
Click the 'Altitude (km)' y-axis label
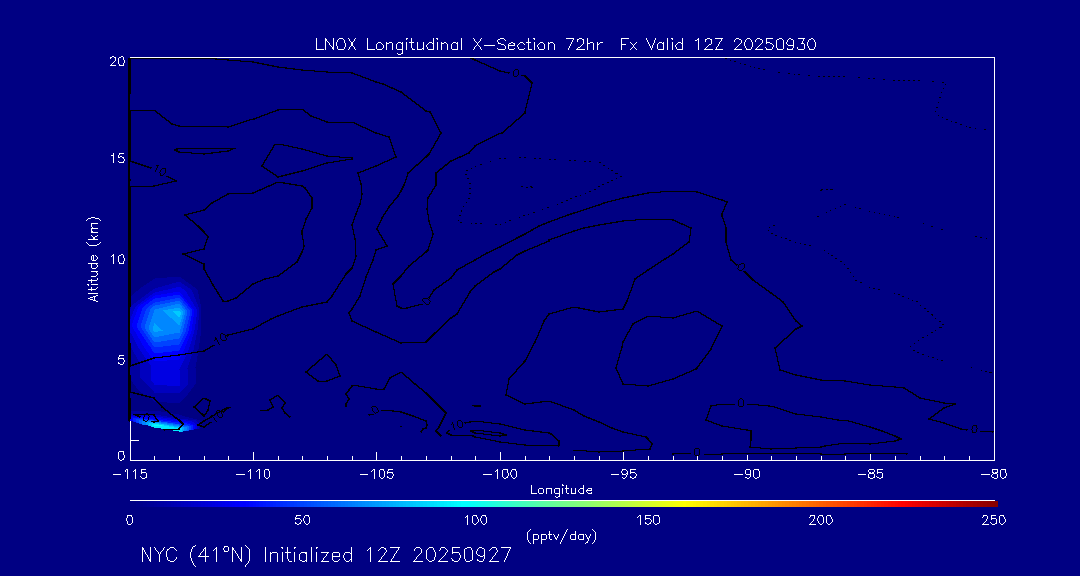tap(94, 259)
